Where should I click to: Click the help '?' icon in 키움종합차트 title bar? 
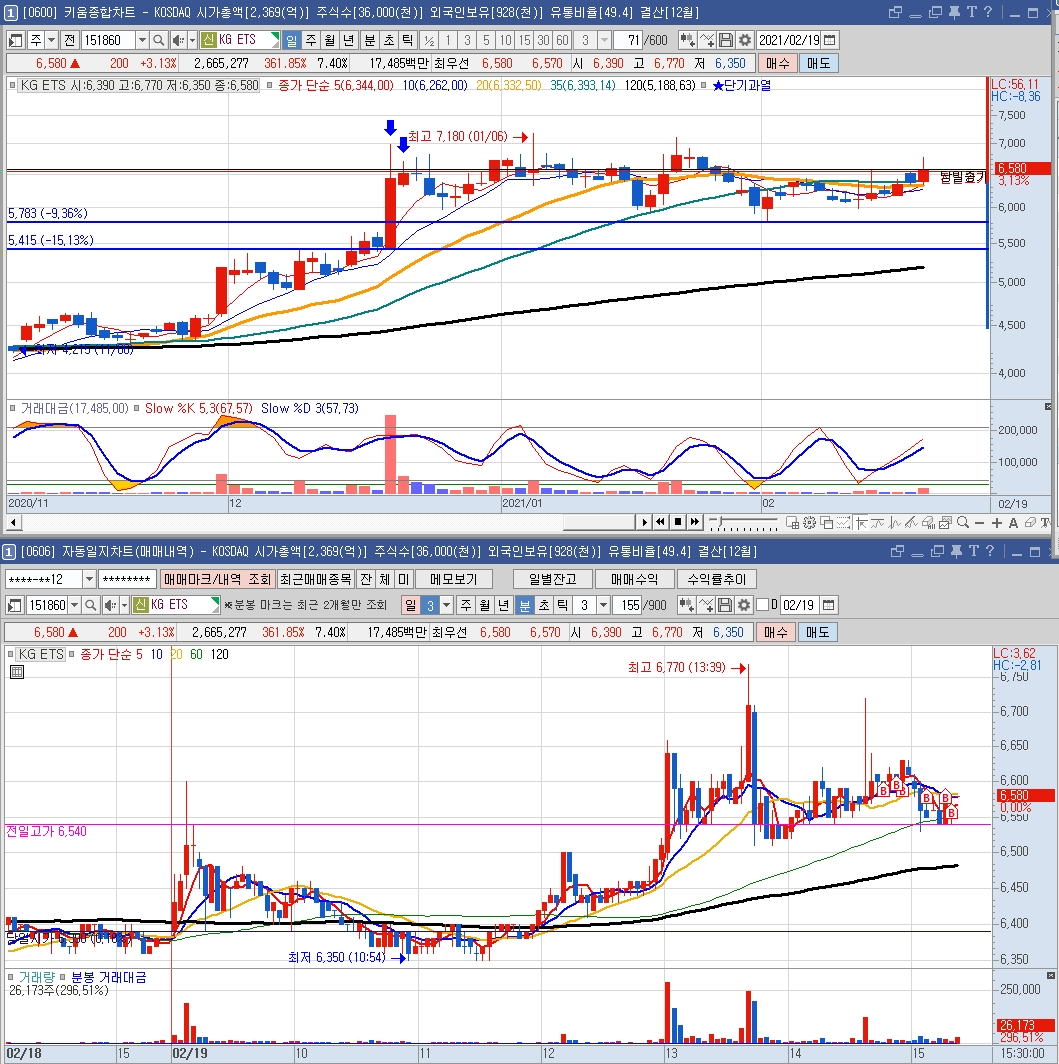coord(988,12)
